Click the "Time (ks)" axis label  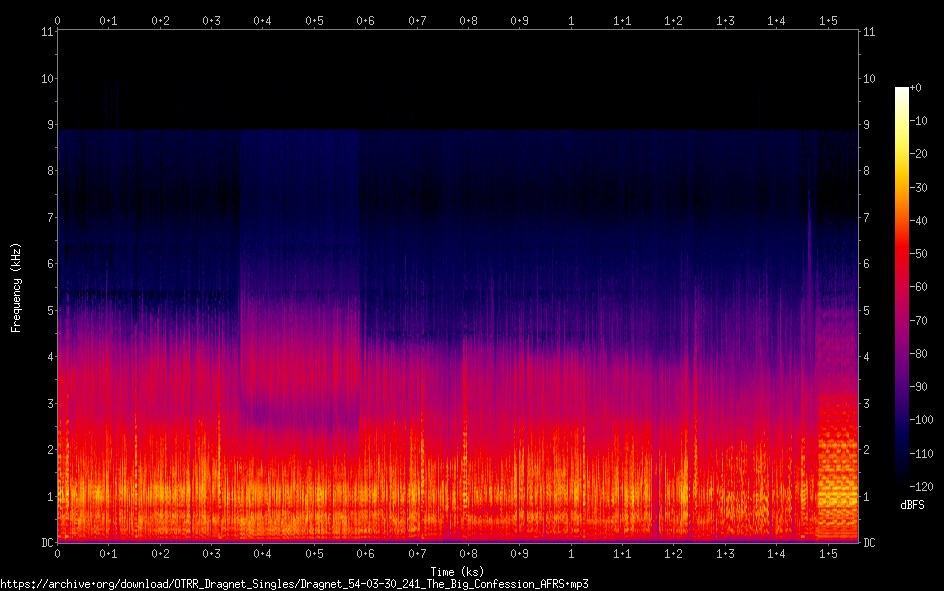(x=457, y=571)
